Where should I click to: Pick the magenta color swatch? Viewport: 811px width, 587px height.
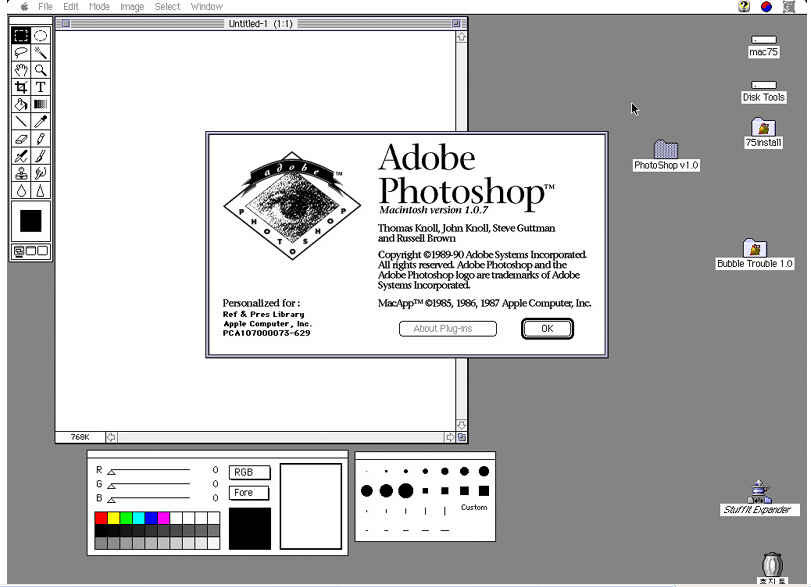click(163, 518)
